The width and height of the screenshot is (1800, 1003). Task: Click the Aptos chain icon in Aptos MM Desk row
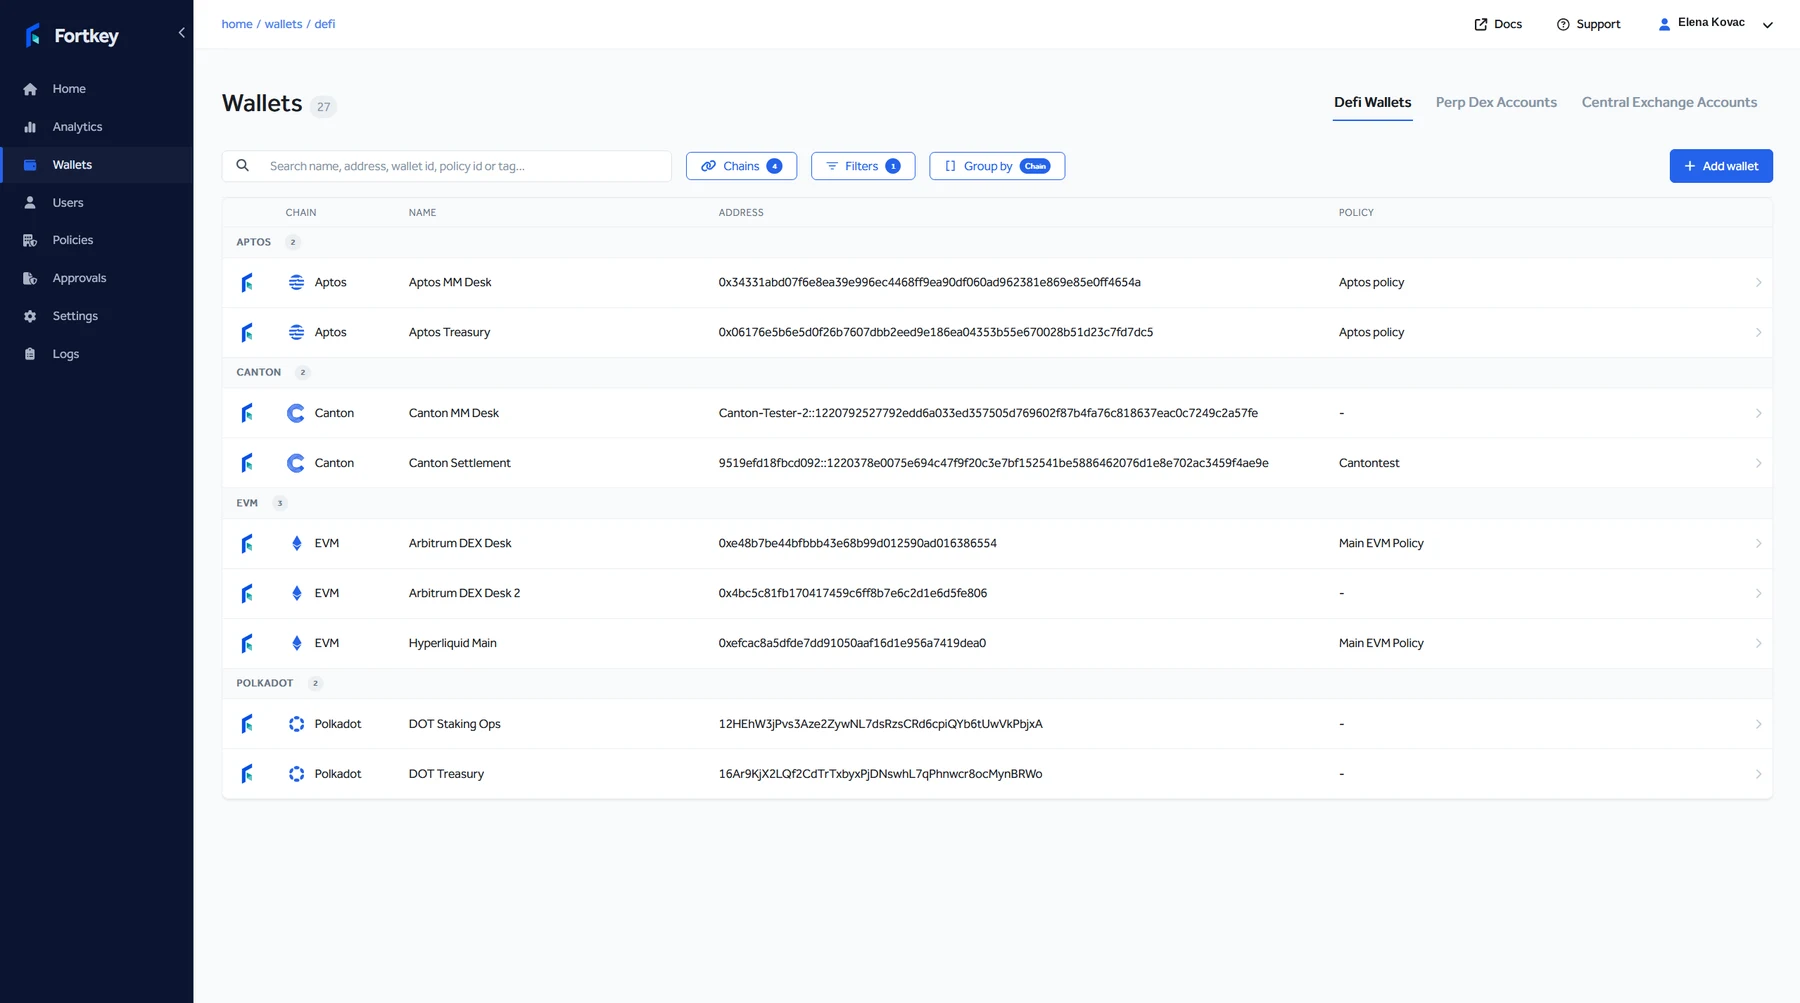(x=296, y=282)
